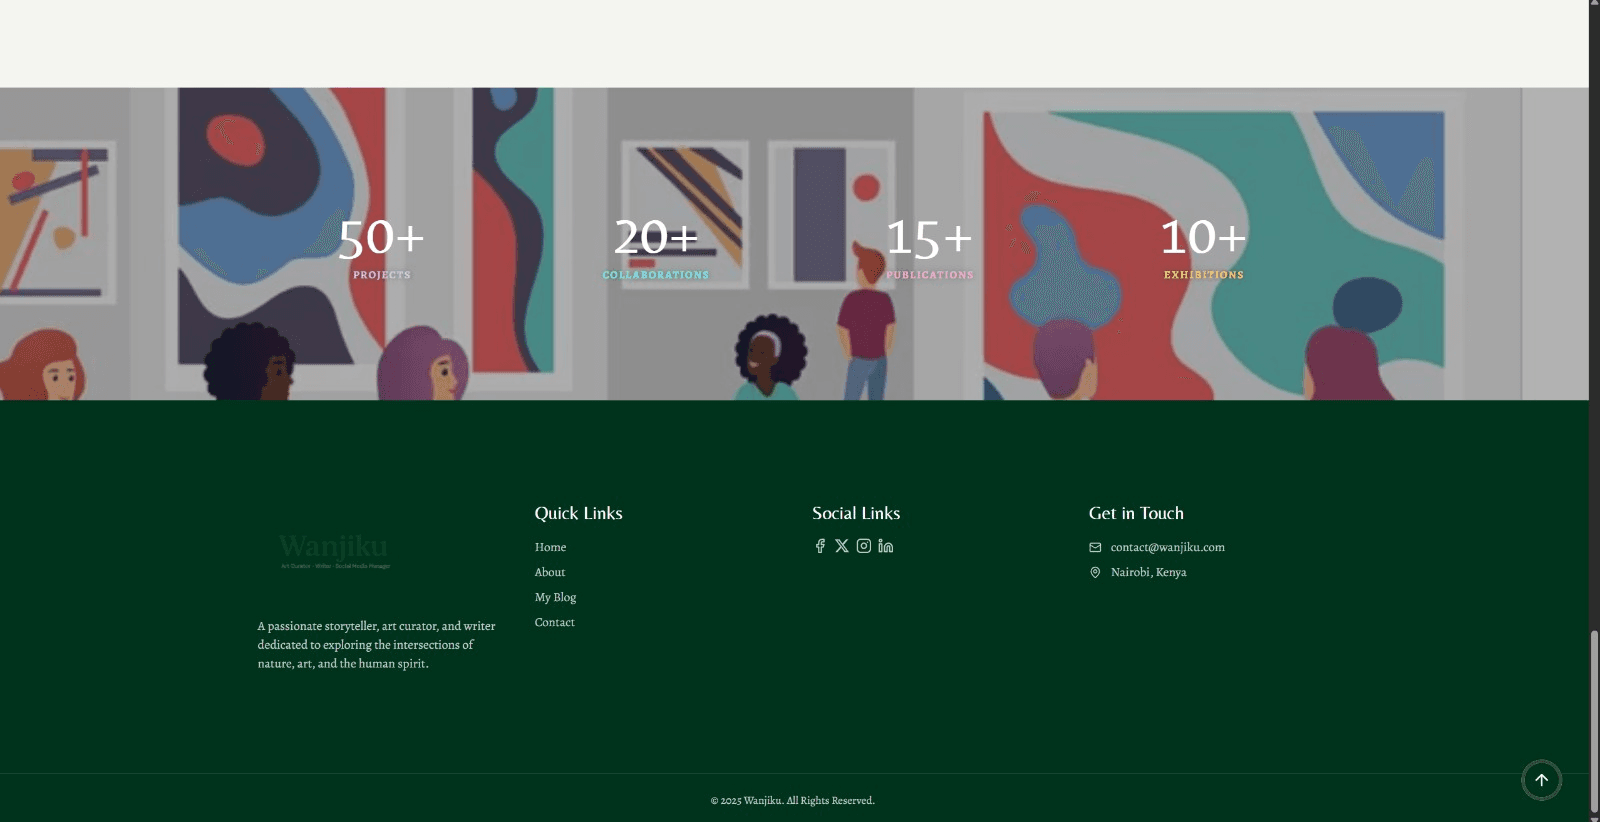Select the Nairobi, Kenya address text

1148,572
